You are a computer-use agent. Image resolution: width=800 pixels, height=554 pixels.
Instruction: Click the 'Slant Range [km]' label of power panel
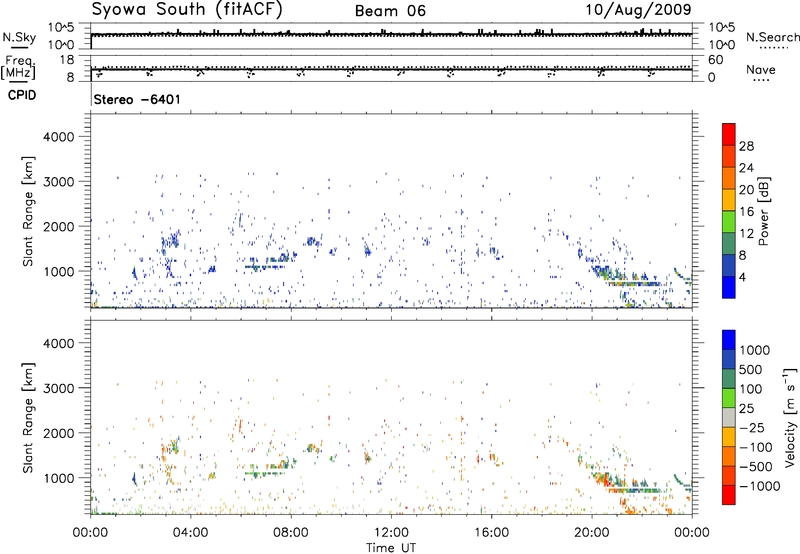[28, 211]
